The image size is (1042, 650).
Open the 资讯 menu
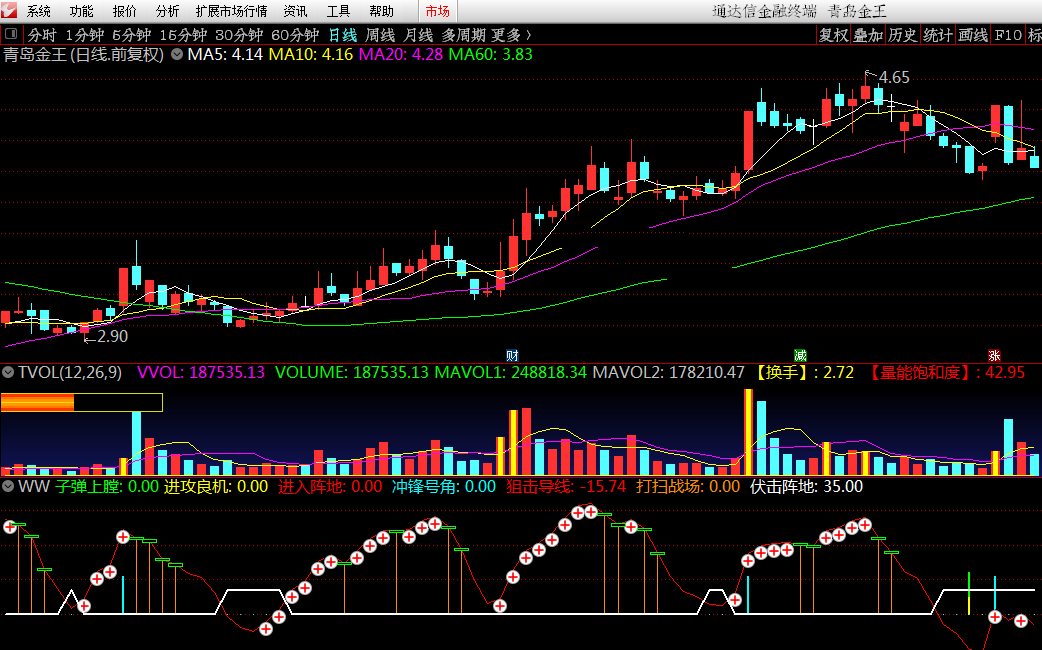pyautogui.click(x=295, y=11)
